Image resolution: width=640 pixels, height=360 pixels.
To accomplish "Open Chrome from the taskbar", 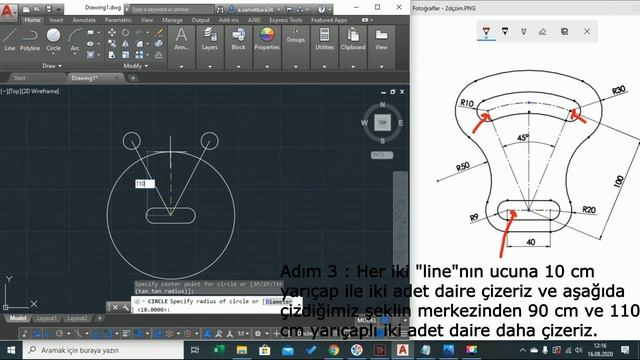I will [x=333, y=350].
